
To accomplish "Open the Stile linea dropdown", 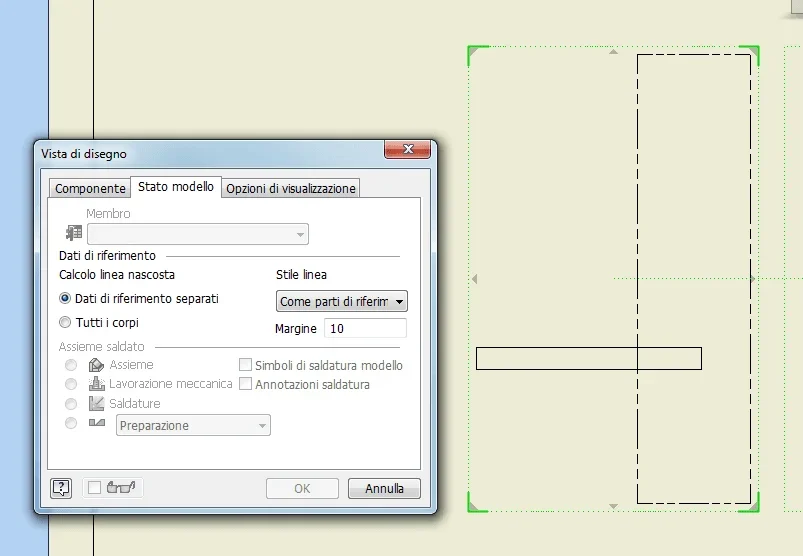I will (342, 301).
